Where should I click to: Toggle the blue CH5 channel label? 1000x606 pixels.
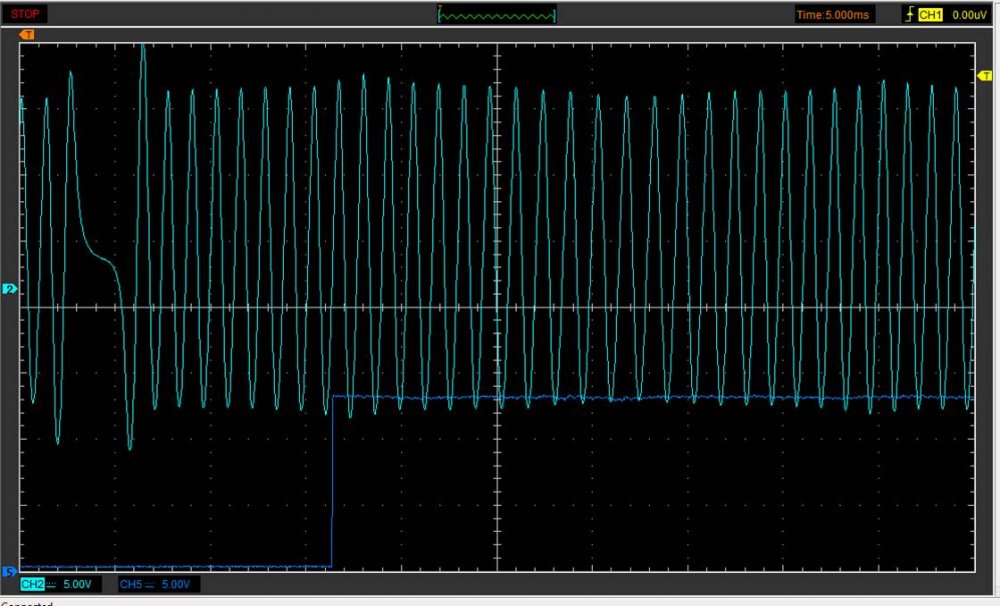(x=130, y=584)
